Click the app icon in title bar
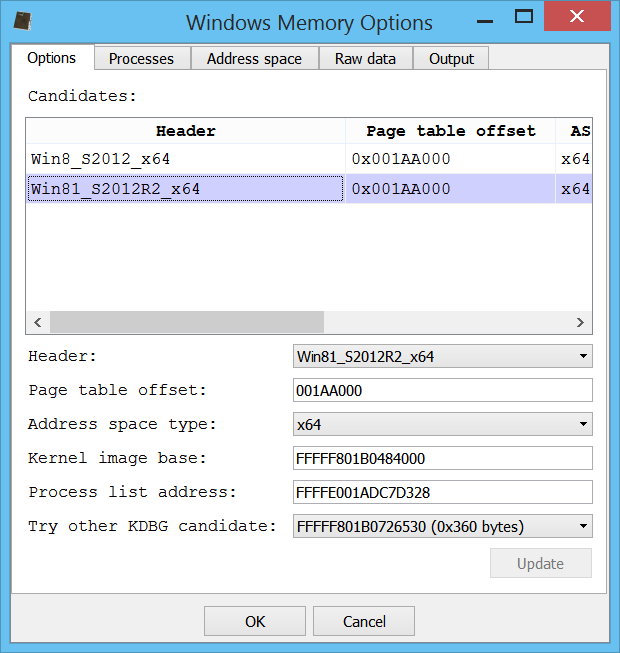The image size is (620, 653). coord(22,20)
